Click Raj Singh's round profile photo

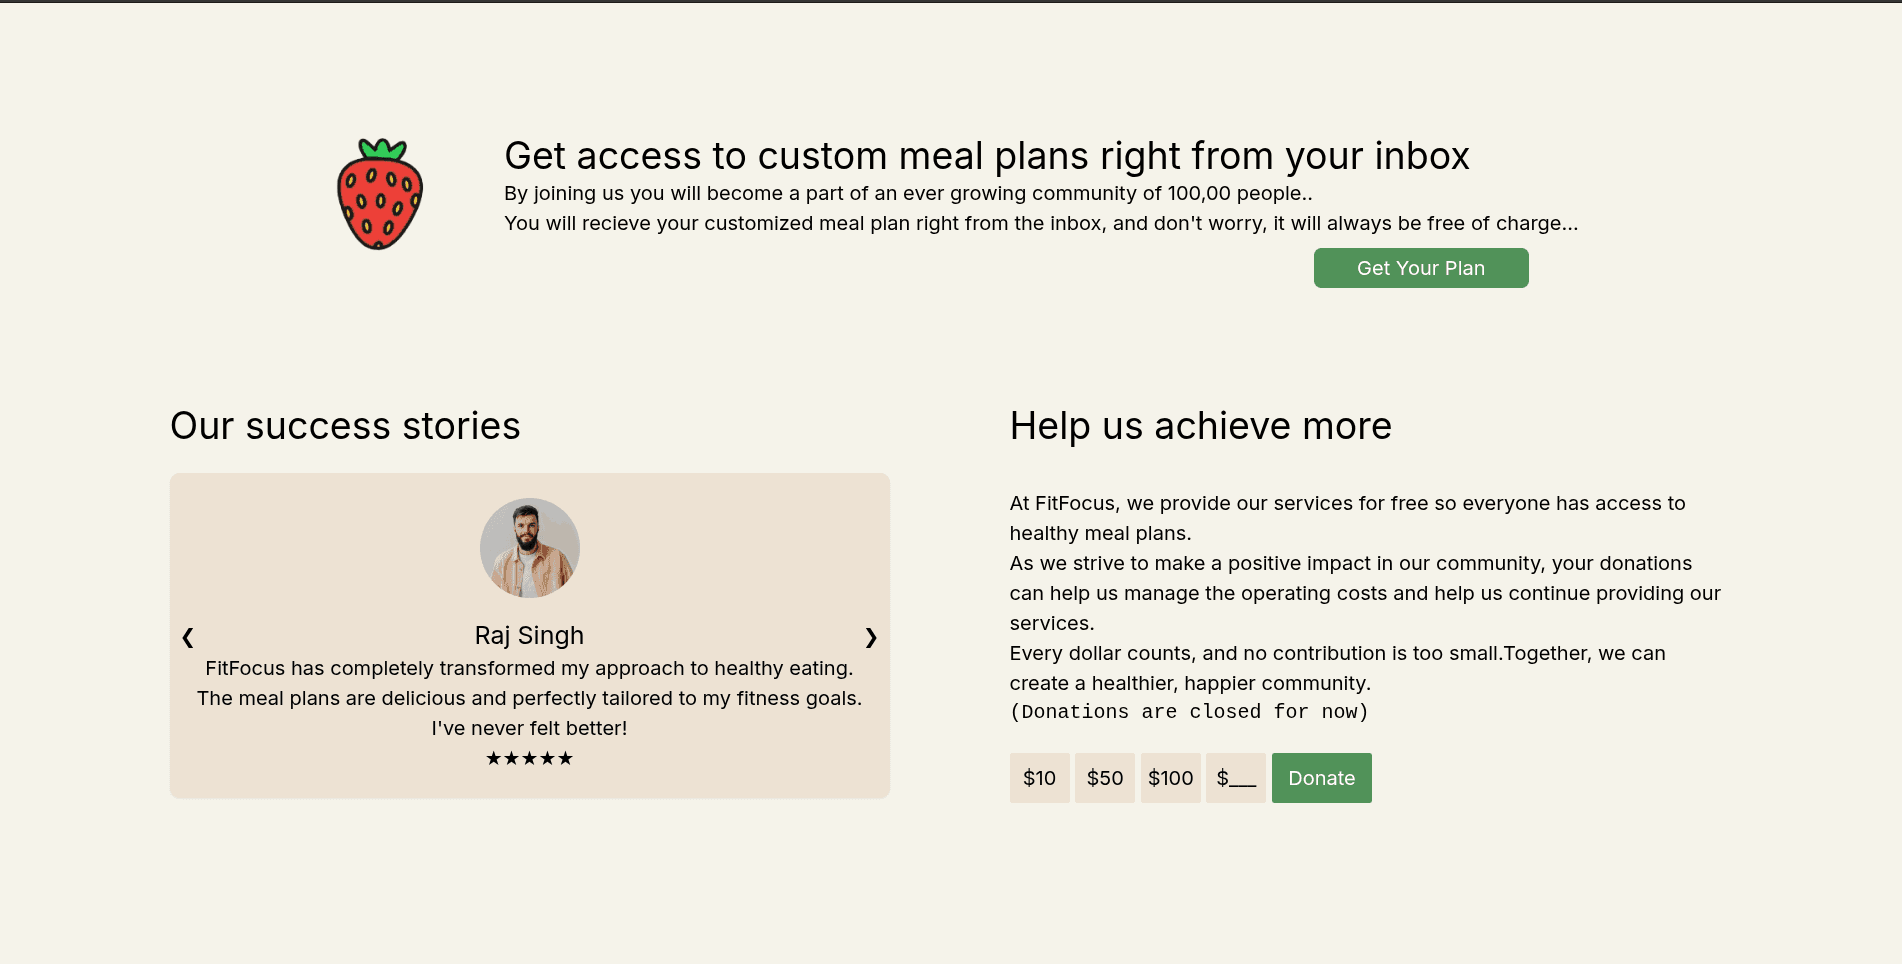[529, 548]
